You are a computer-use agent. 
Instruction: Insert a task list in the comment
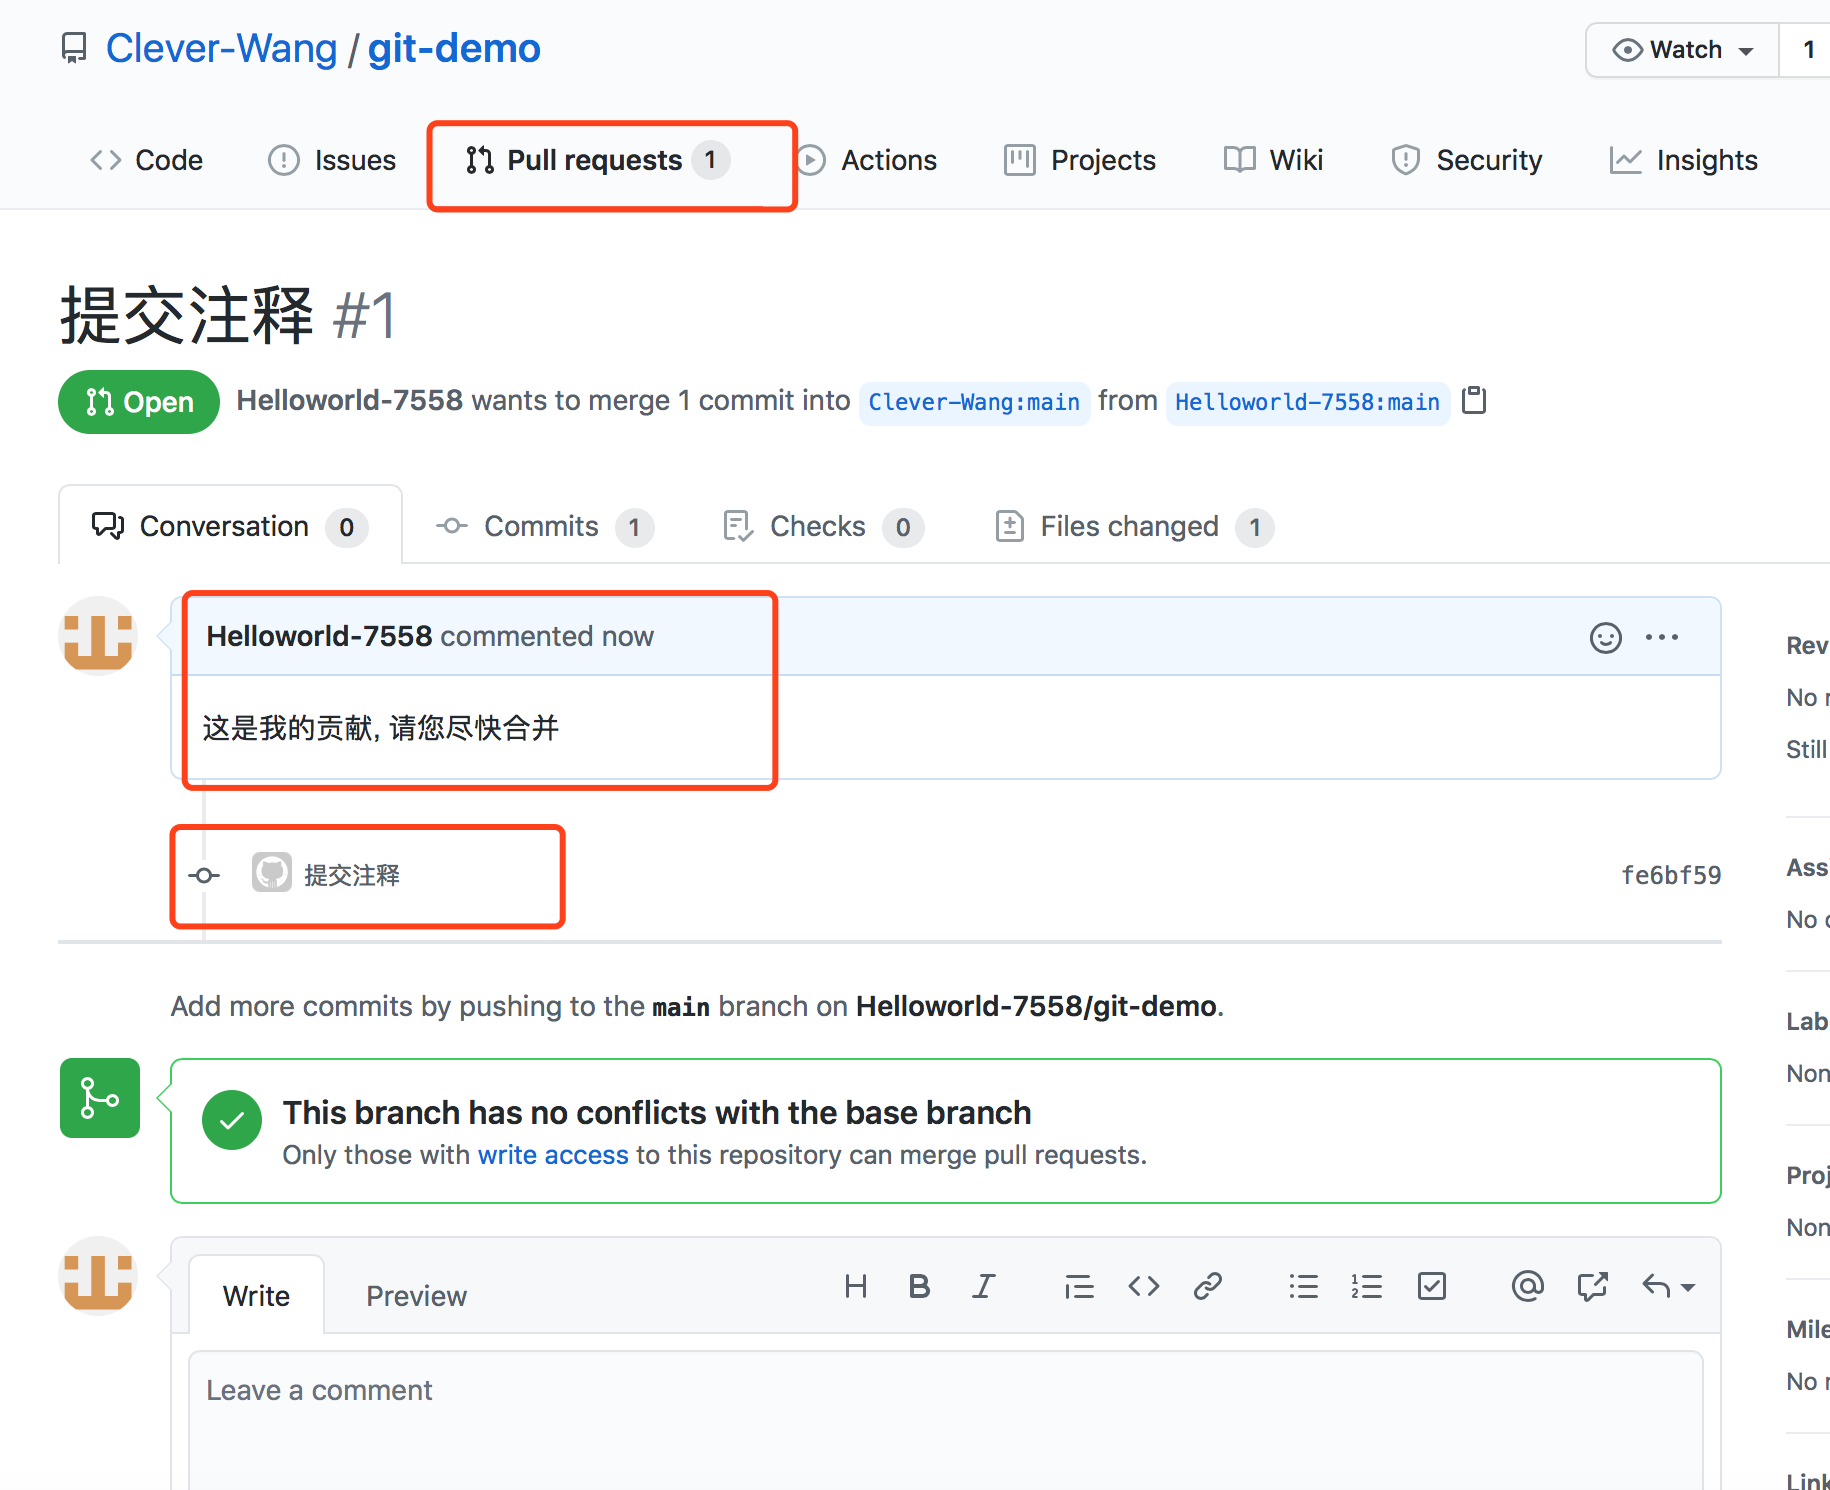(1431, 1286)
